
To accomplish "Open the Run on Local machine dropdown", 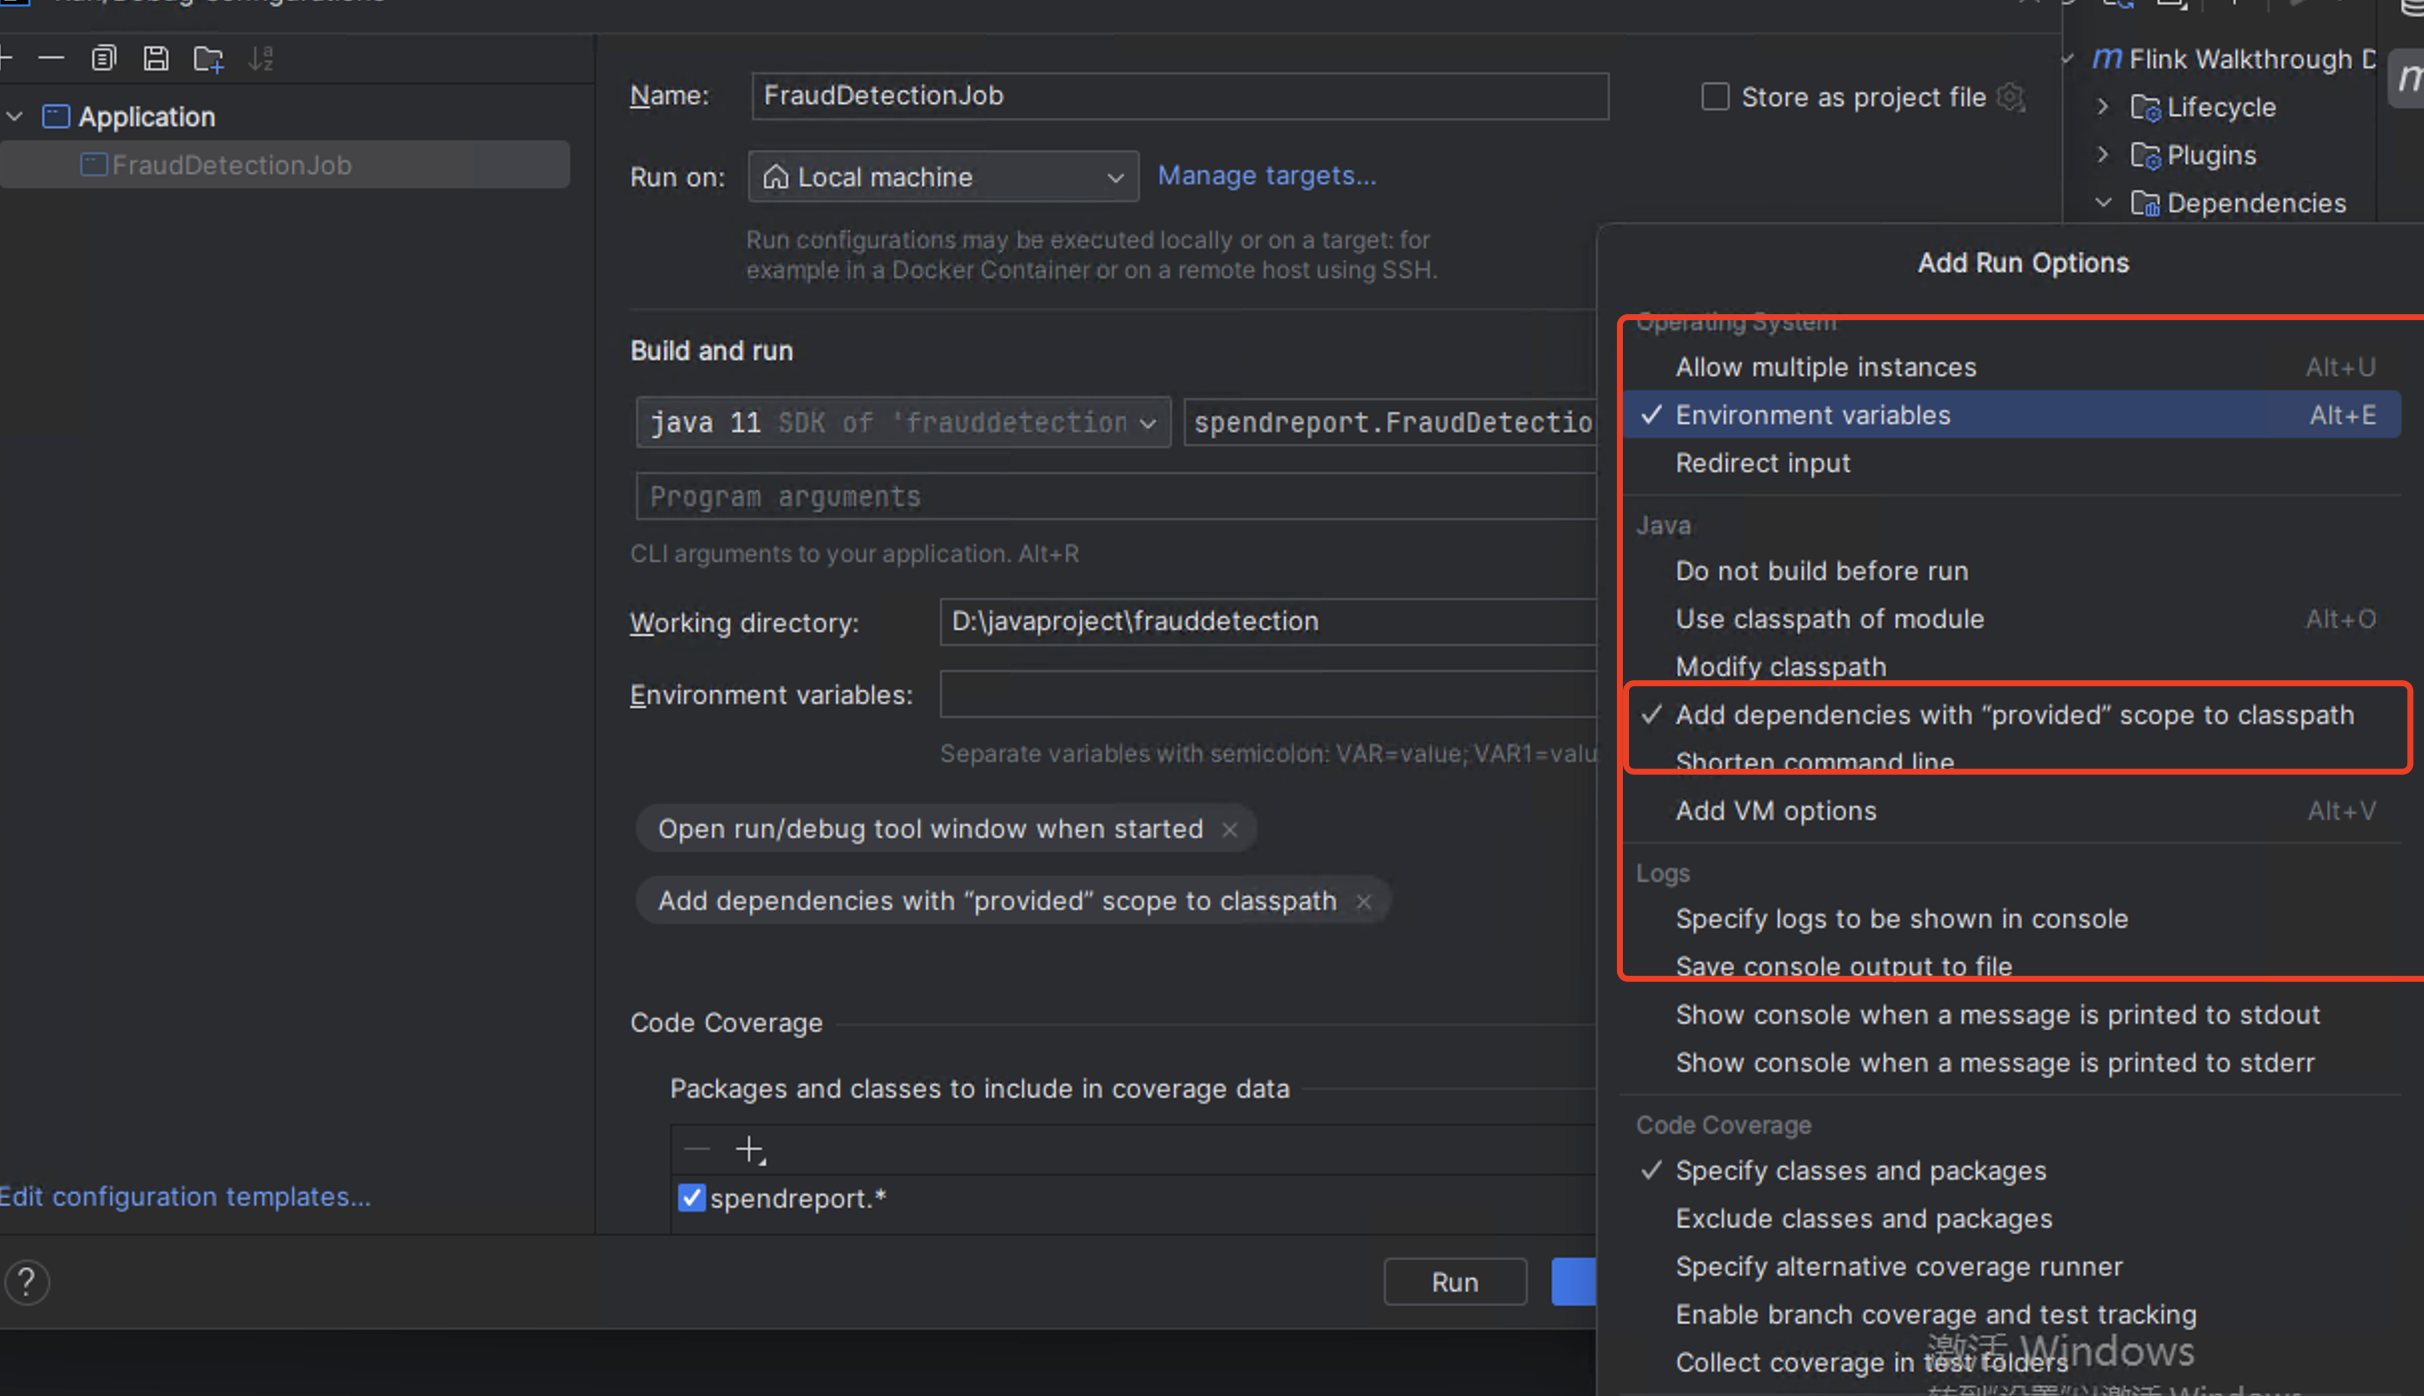I will tap(943, 177).
